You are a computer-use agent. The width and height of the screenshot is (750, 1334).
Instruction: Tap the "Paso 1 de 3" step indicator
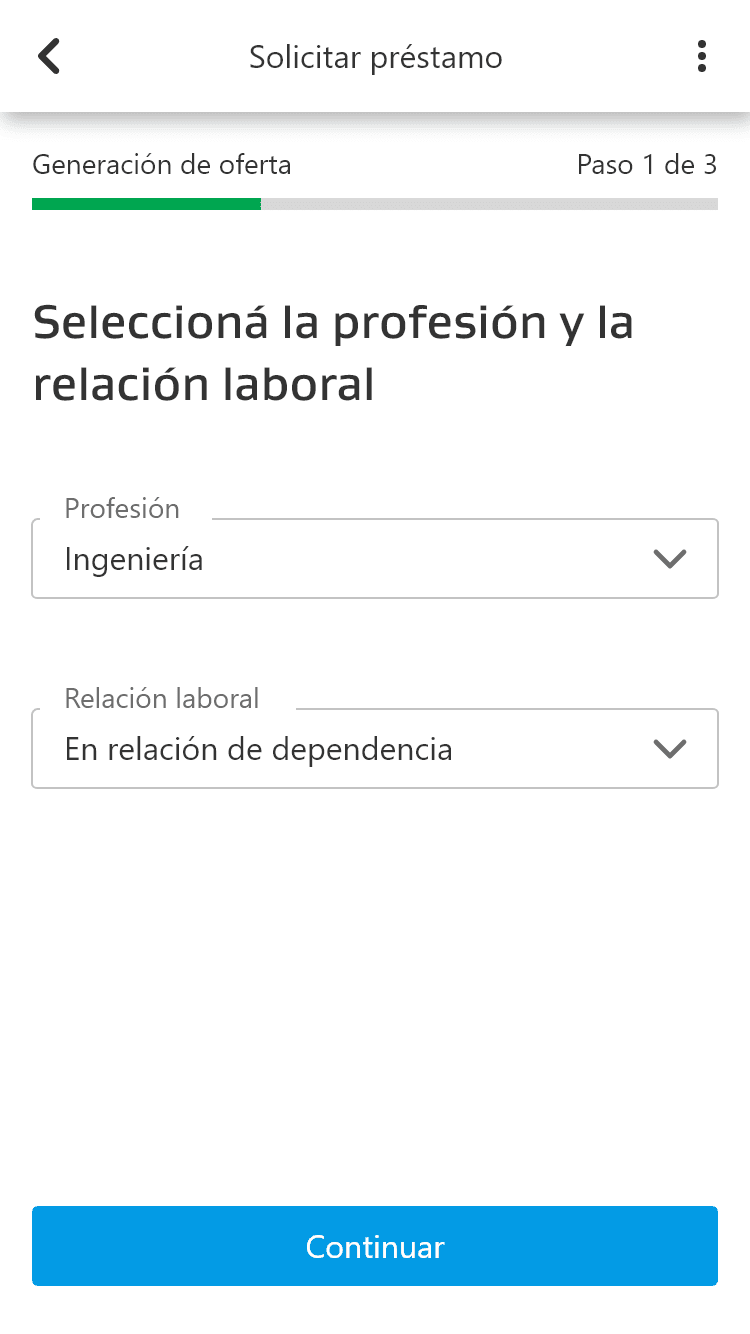647,165
